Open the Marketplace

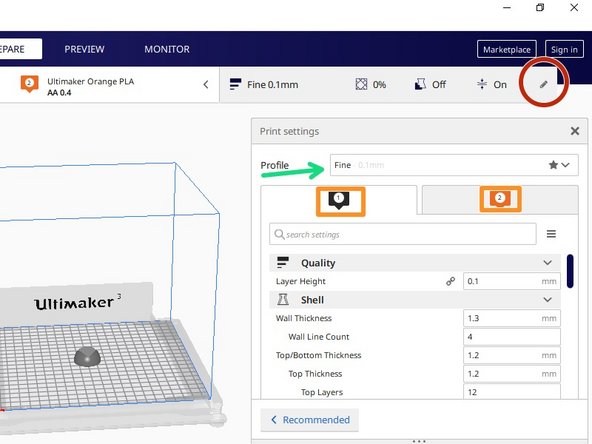[x=507, y=49]
